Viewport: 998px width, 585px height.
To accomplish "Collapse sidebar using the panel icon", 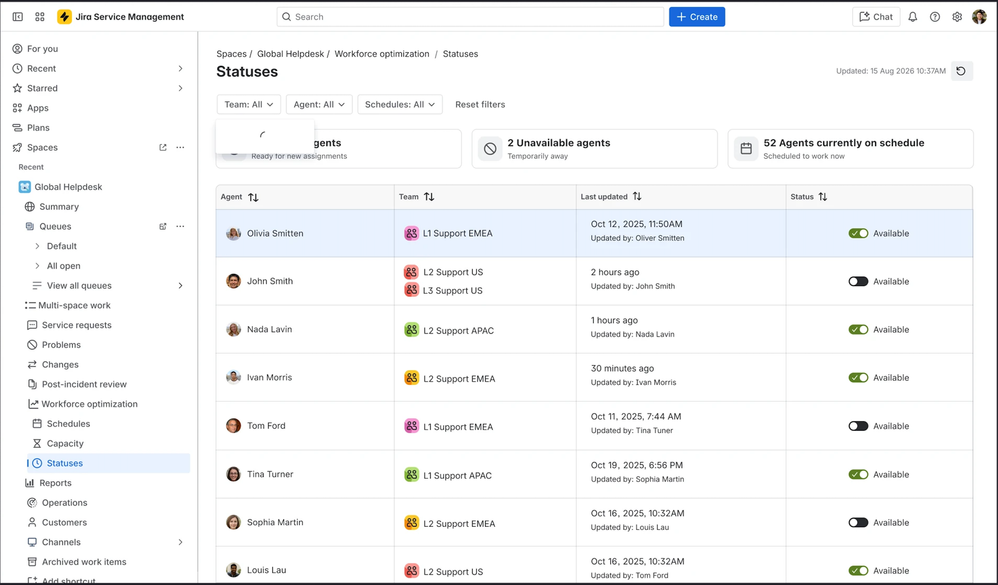I will [18, 17].
